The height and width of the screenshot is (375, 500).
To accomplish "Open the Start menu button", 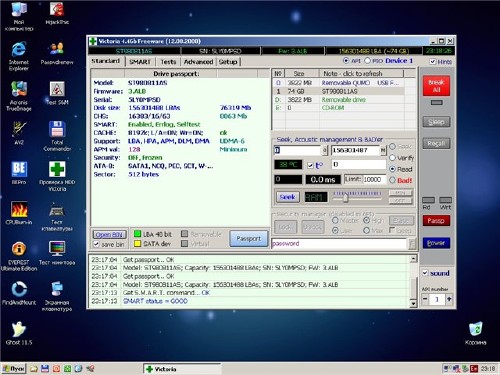I will pyautogui.click(x=14, y=369).
